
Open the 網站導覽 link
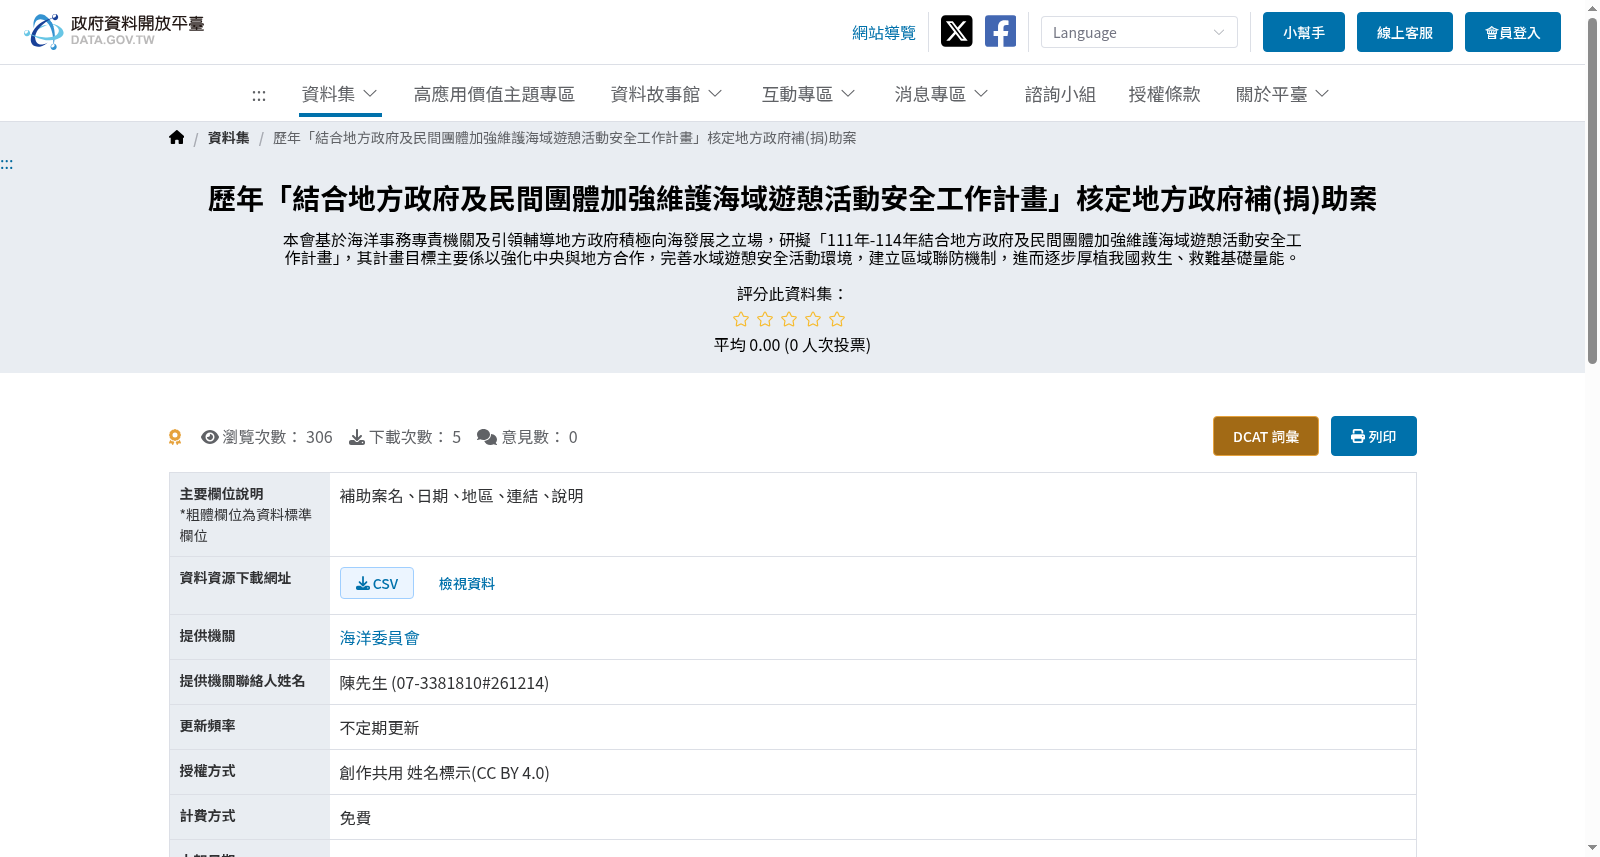[884, 33]
